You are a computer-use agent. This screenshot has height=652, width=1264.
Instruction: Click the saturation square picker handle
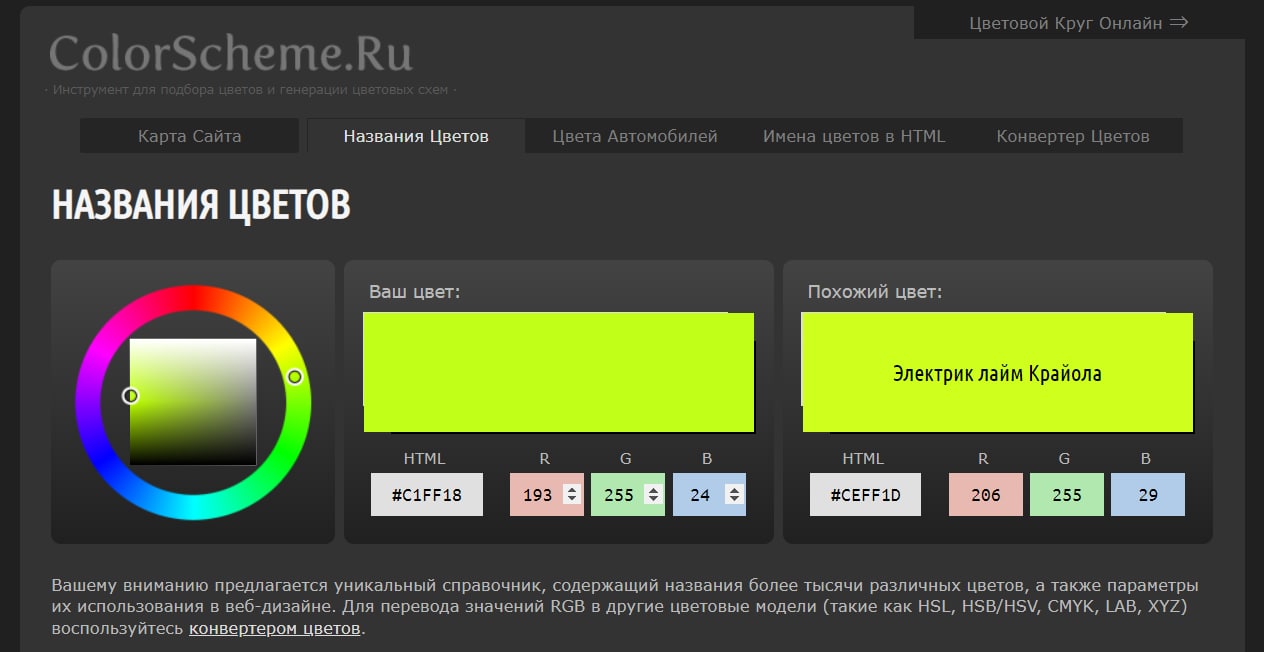pos(130,396)
